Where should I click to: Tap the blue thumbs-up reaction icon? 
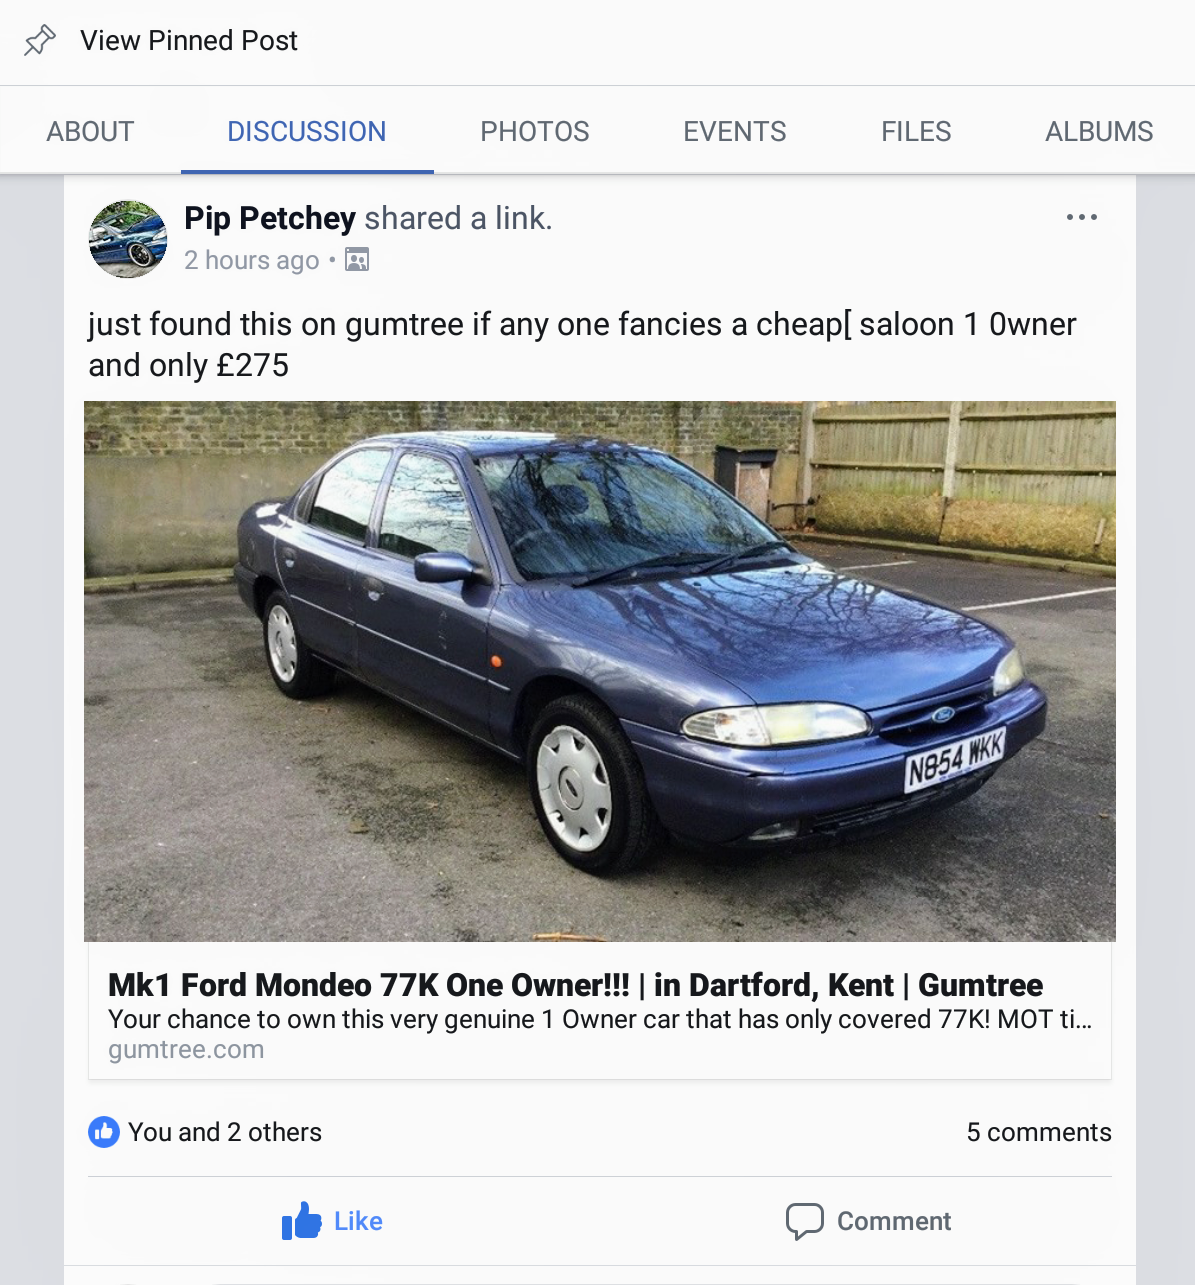[104, 1132]
